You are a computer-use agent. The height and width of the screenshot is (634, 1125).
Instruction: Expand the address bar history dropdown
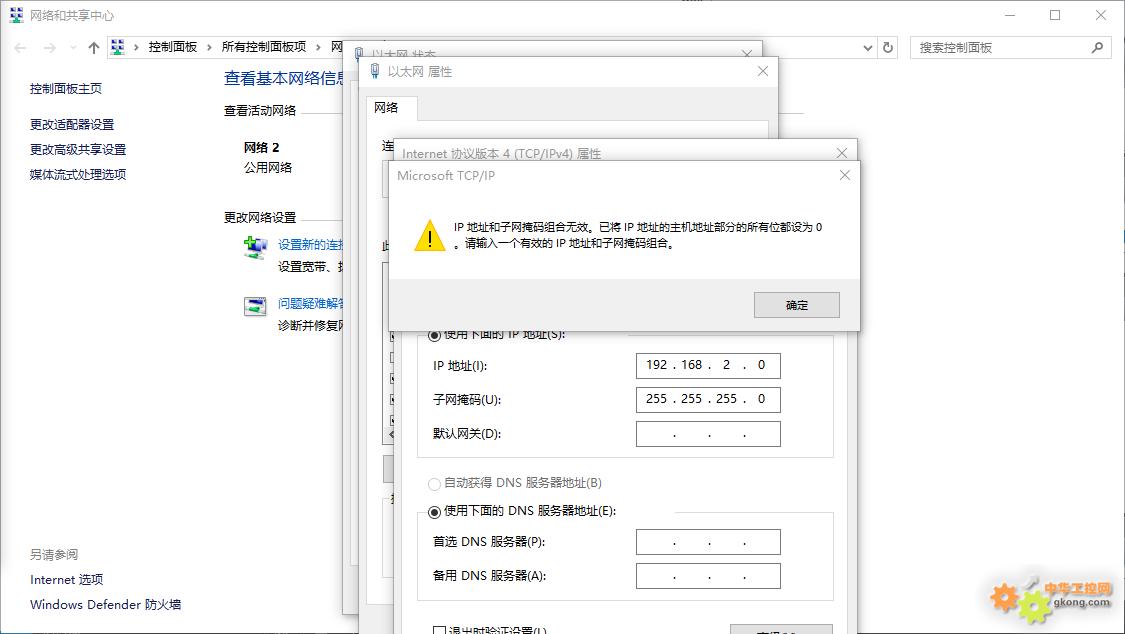coord(867,48)
